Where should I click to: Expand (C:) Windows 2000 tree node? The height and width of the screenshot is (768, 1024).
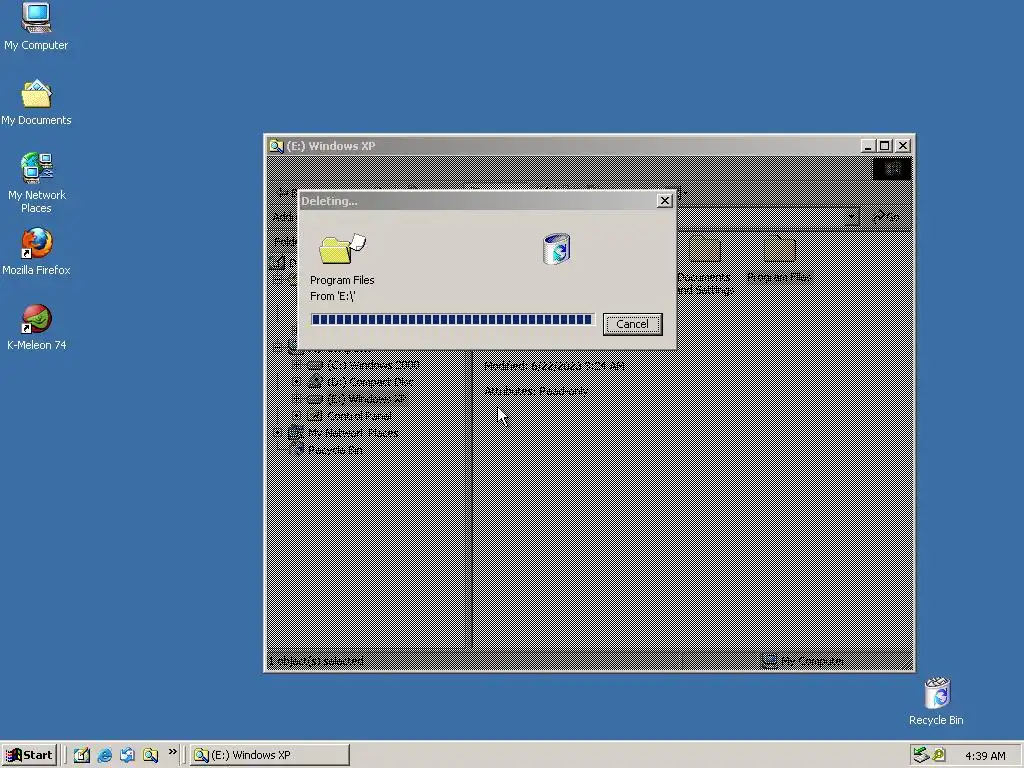[x=296, y=364]
